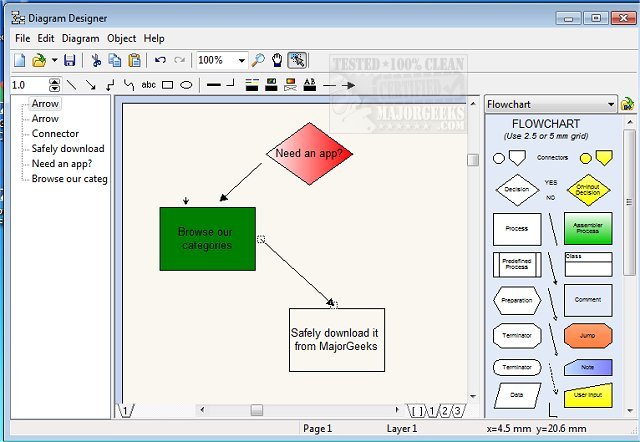Pick the yellow User Input template
The height and width of the screenshot is (442, 640).
(x=588, y=395)
